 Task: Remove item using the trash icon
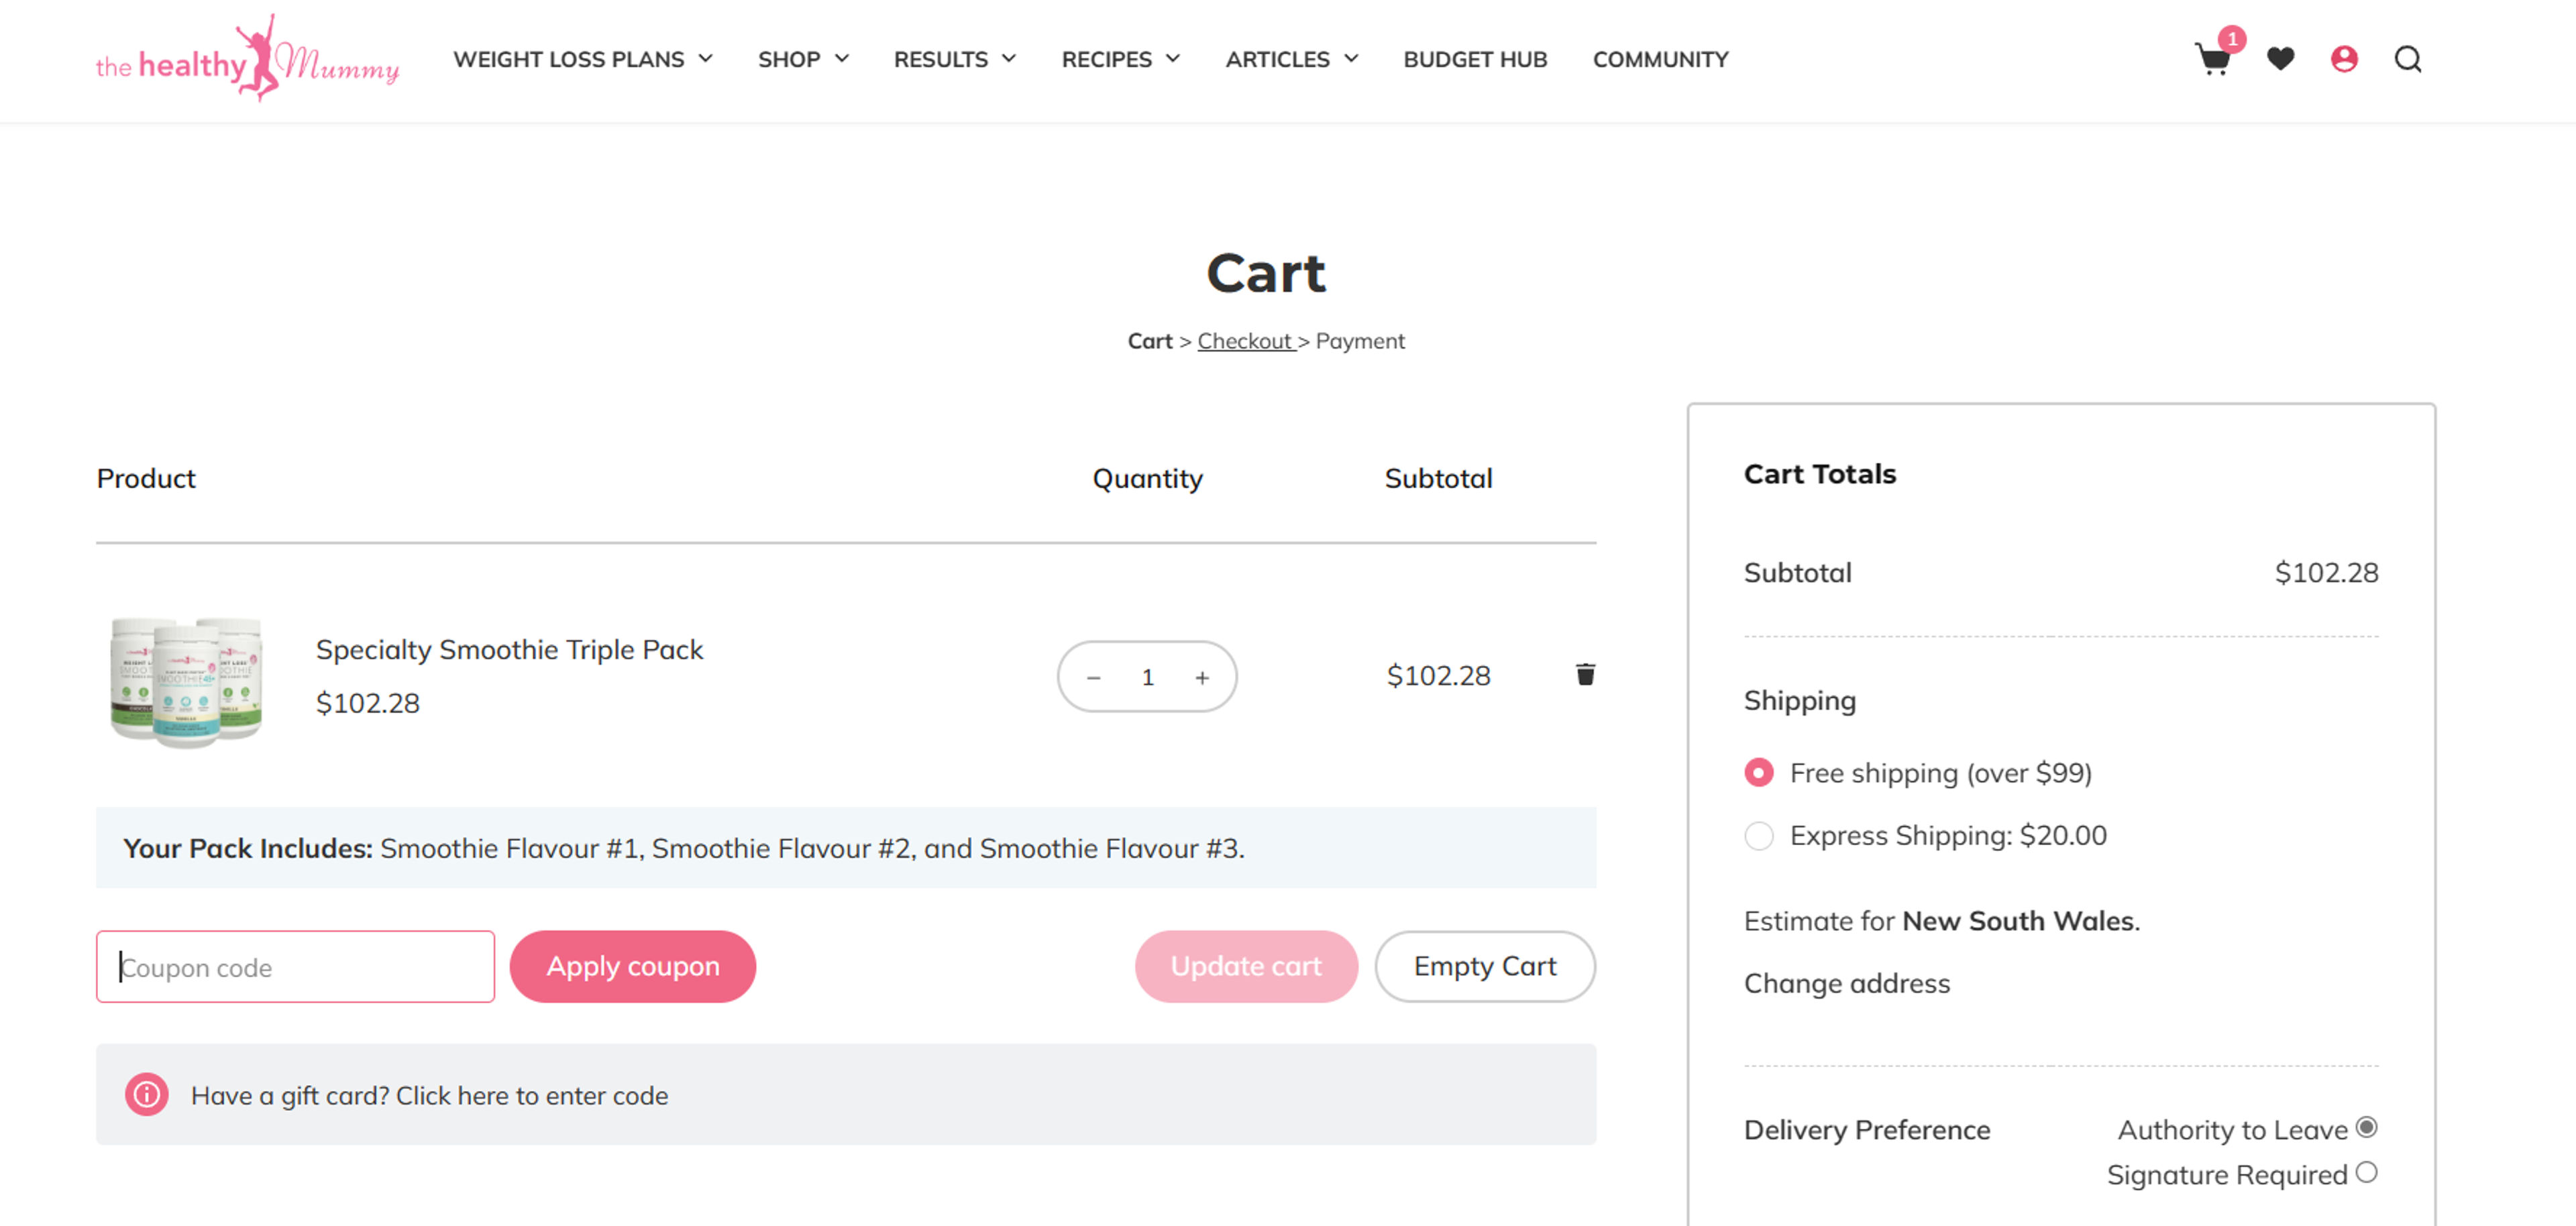pyautogui.click(x=1585, y=674)
